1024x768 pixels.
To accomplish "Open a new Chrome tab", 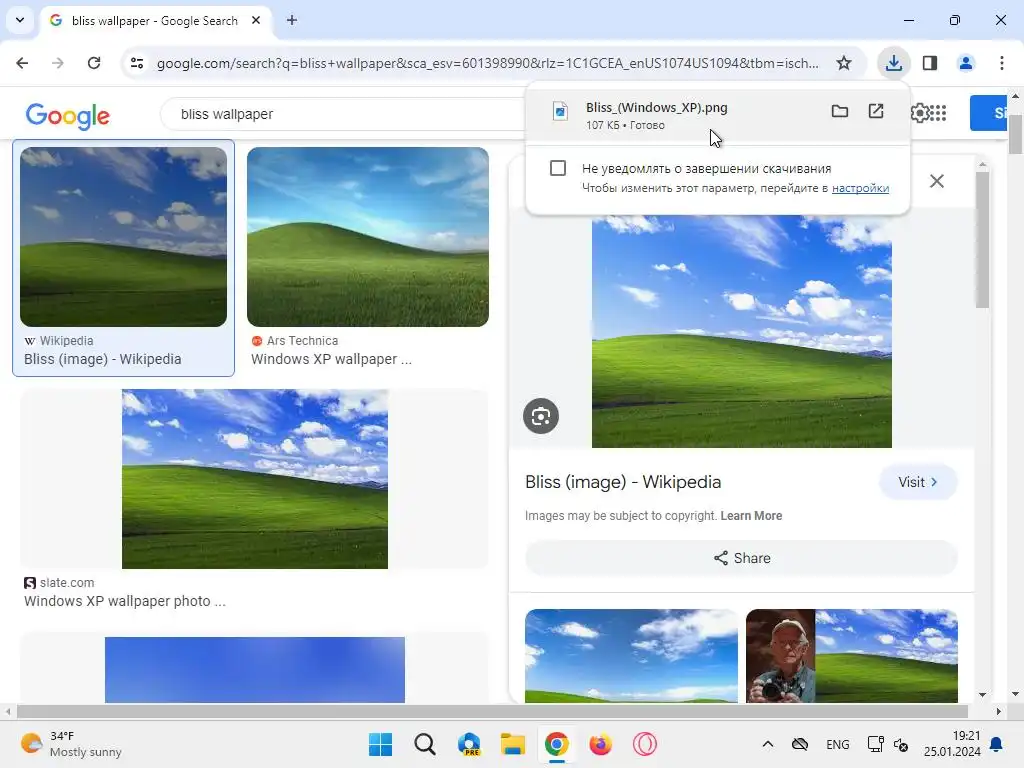I will point(292,20).
